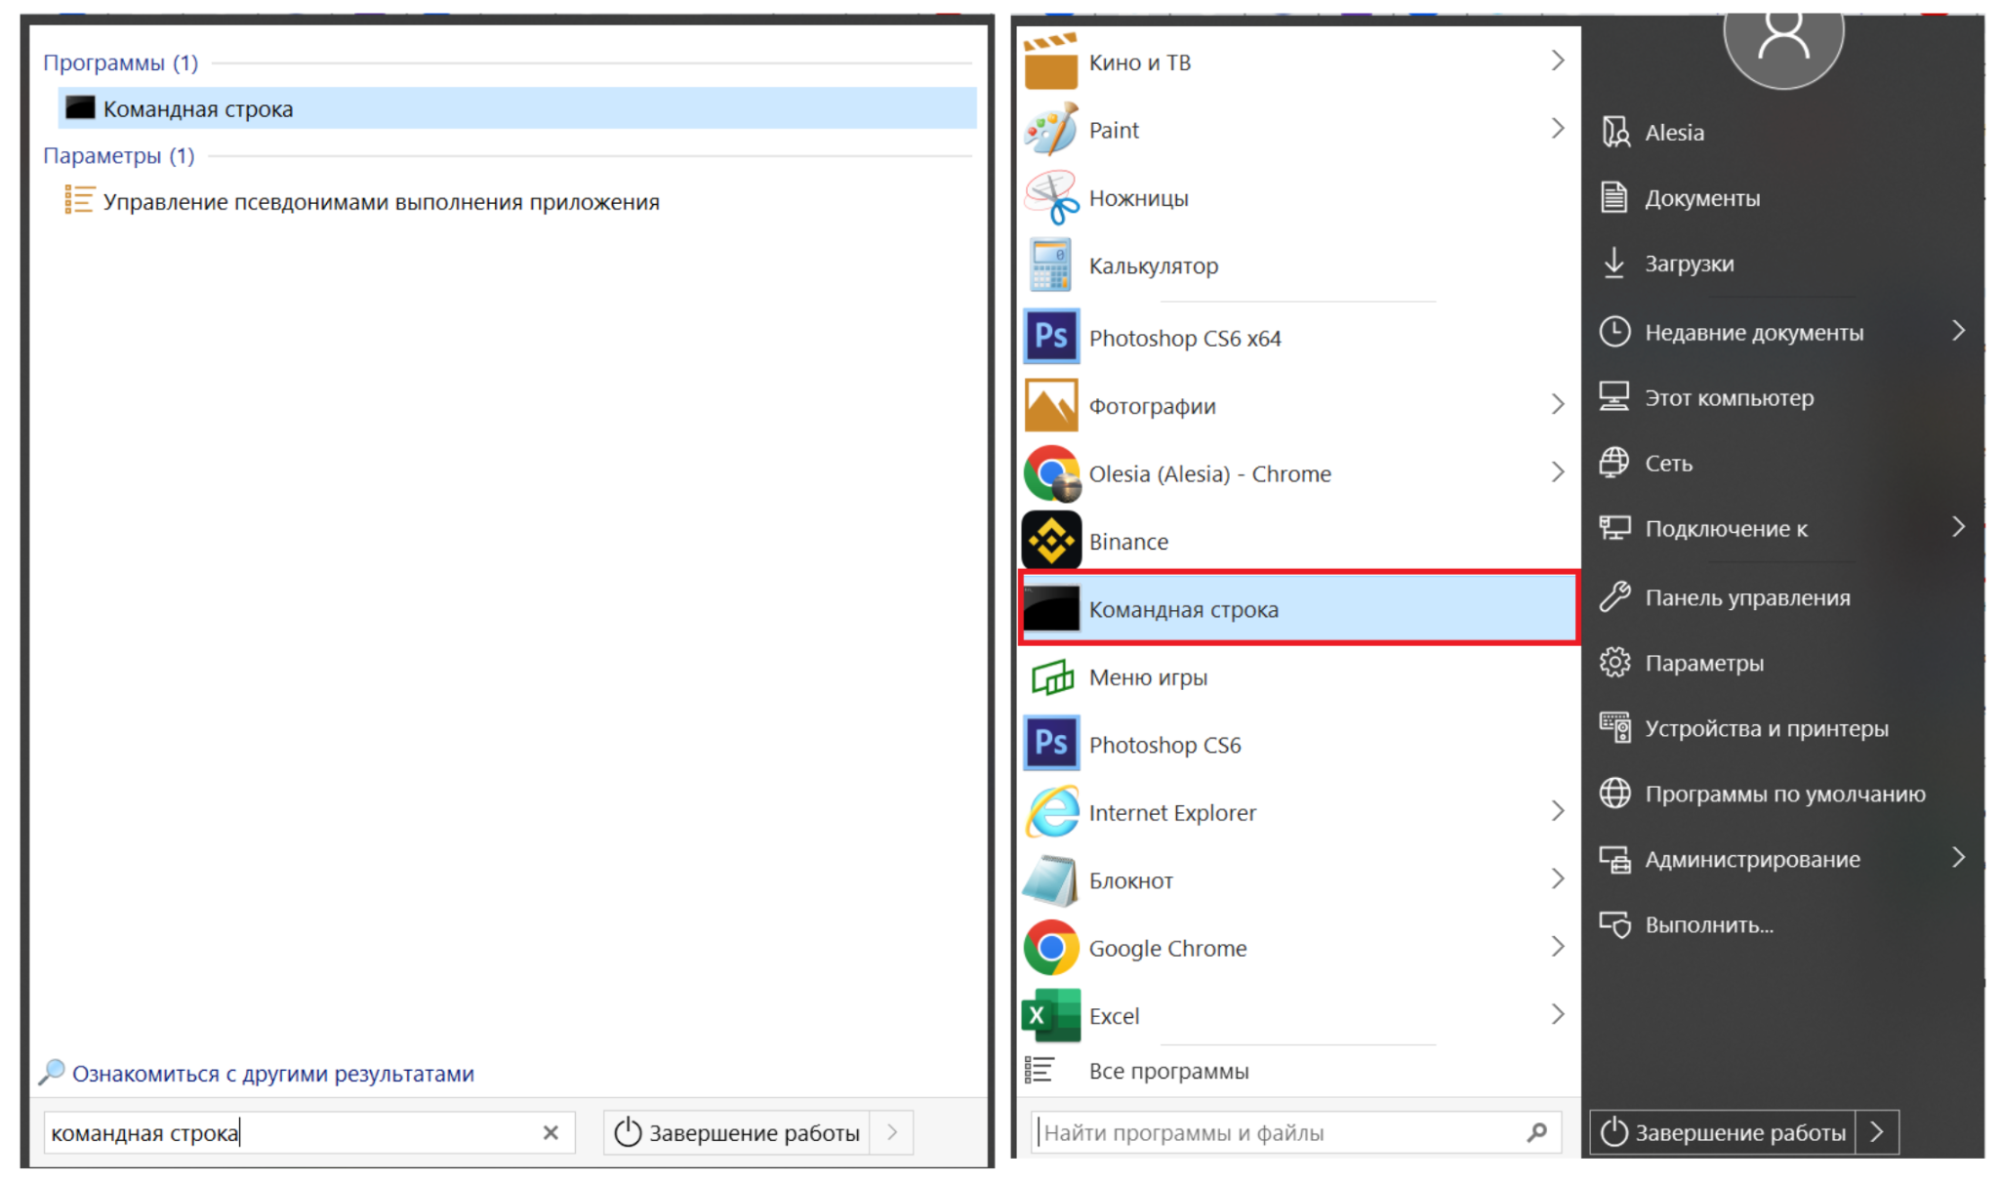Launch the Snipping tool scissors icon

click(x=1050, y=198)
